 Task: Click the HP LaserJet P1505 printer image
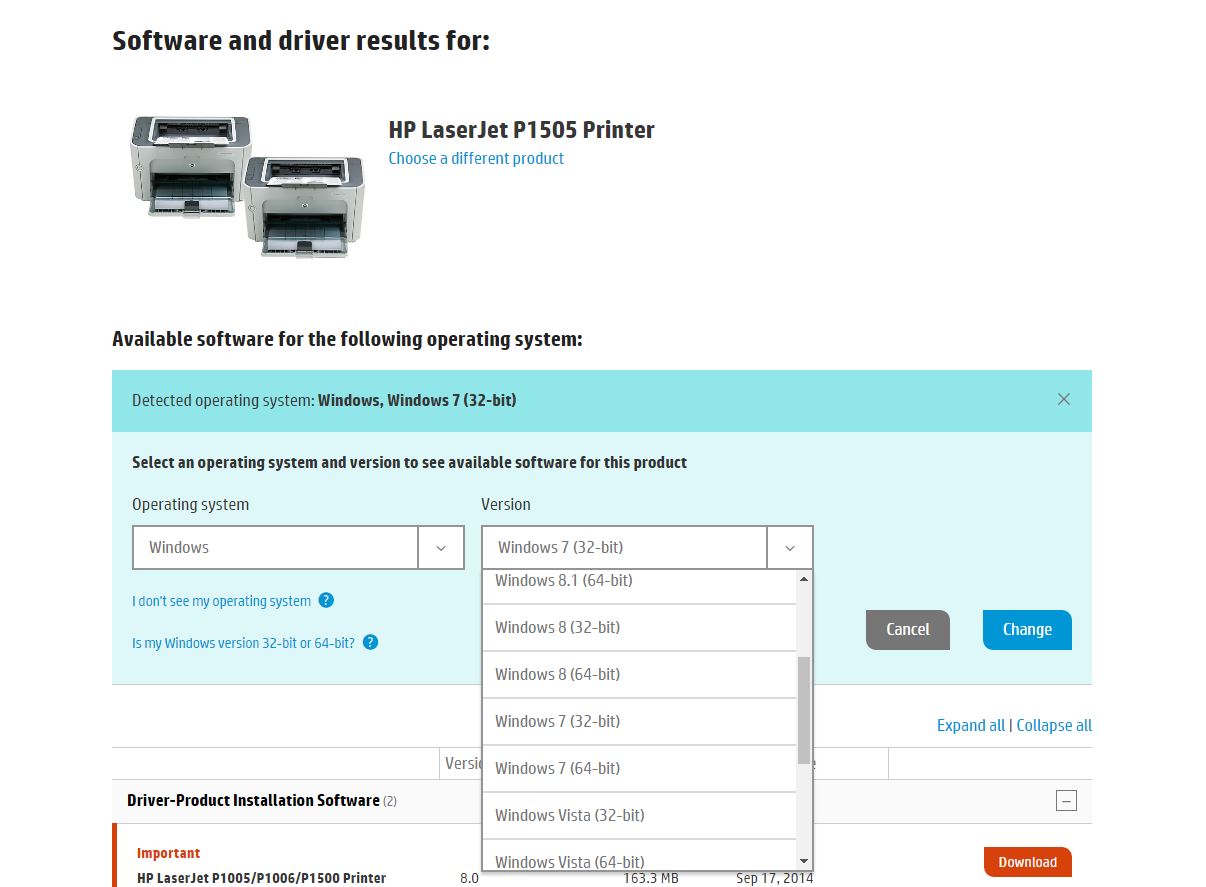coord(247,185)
